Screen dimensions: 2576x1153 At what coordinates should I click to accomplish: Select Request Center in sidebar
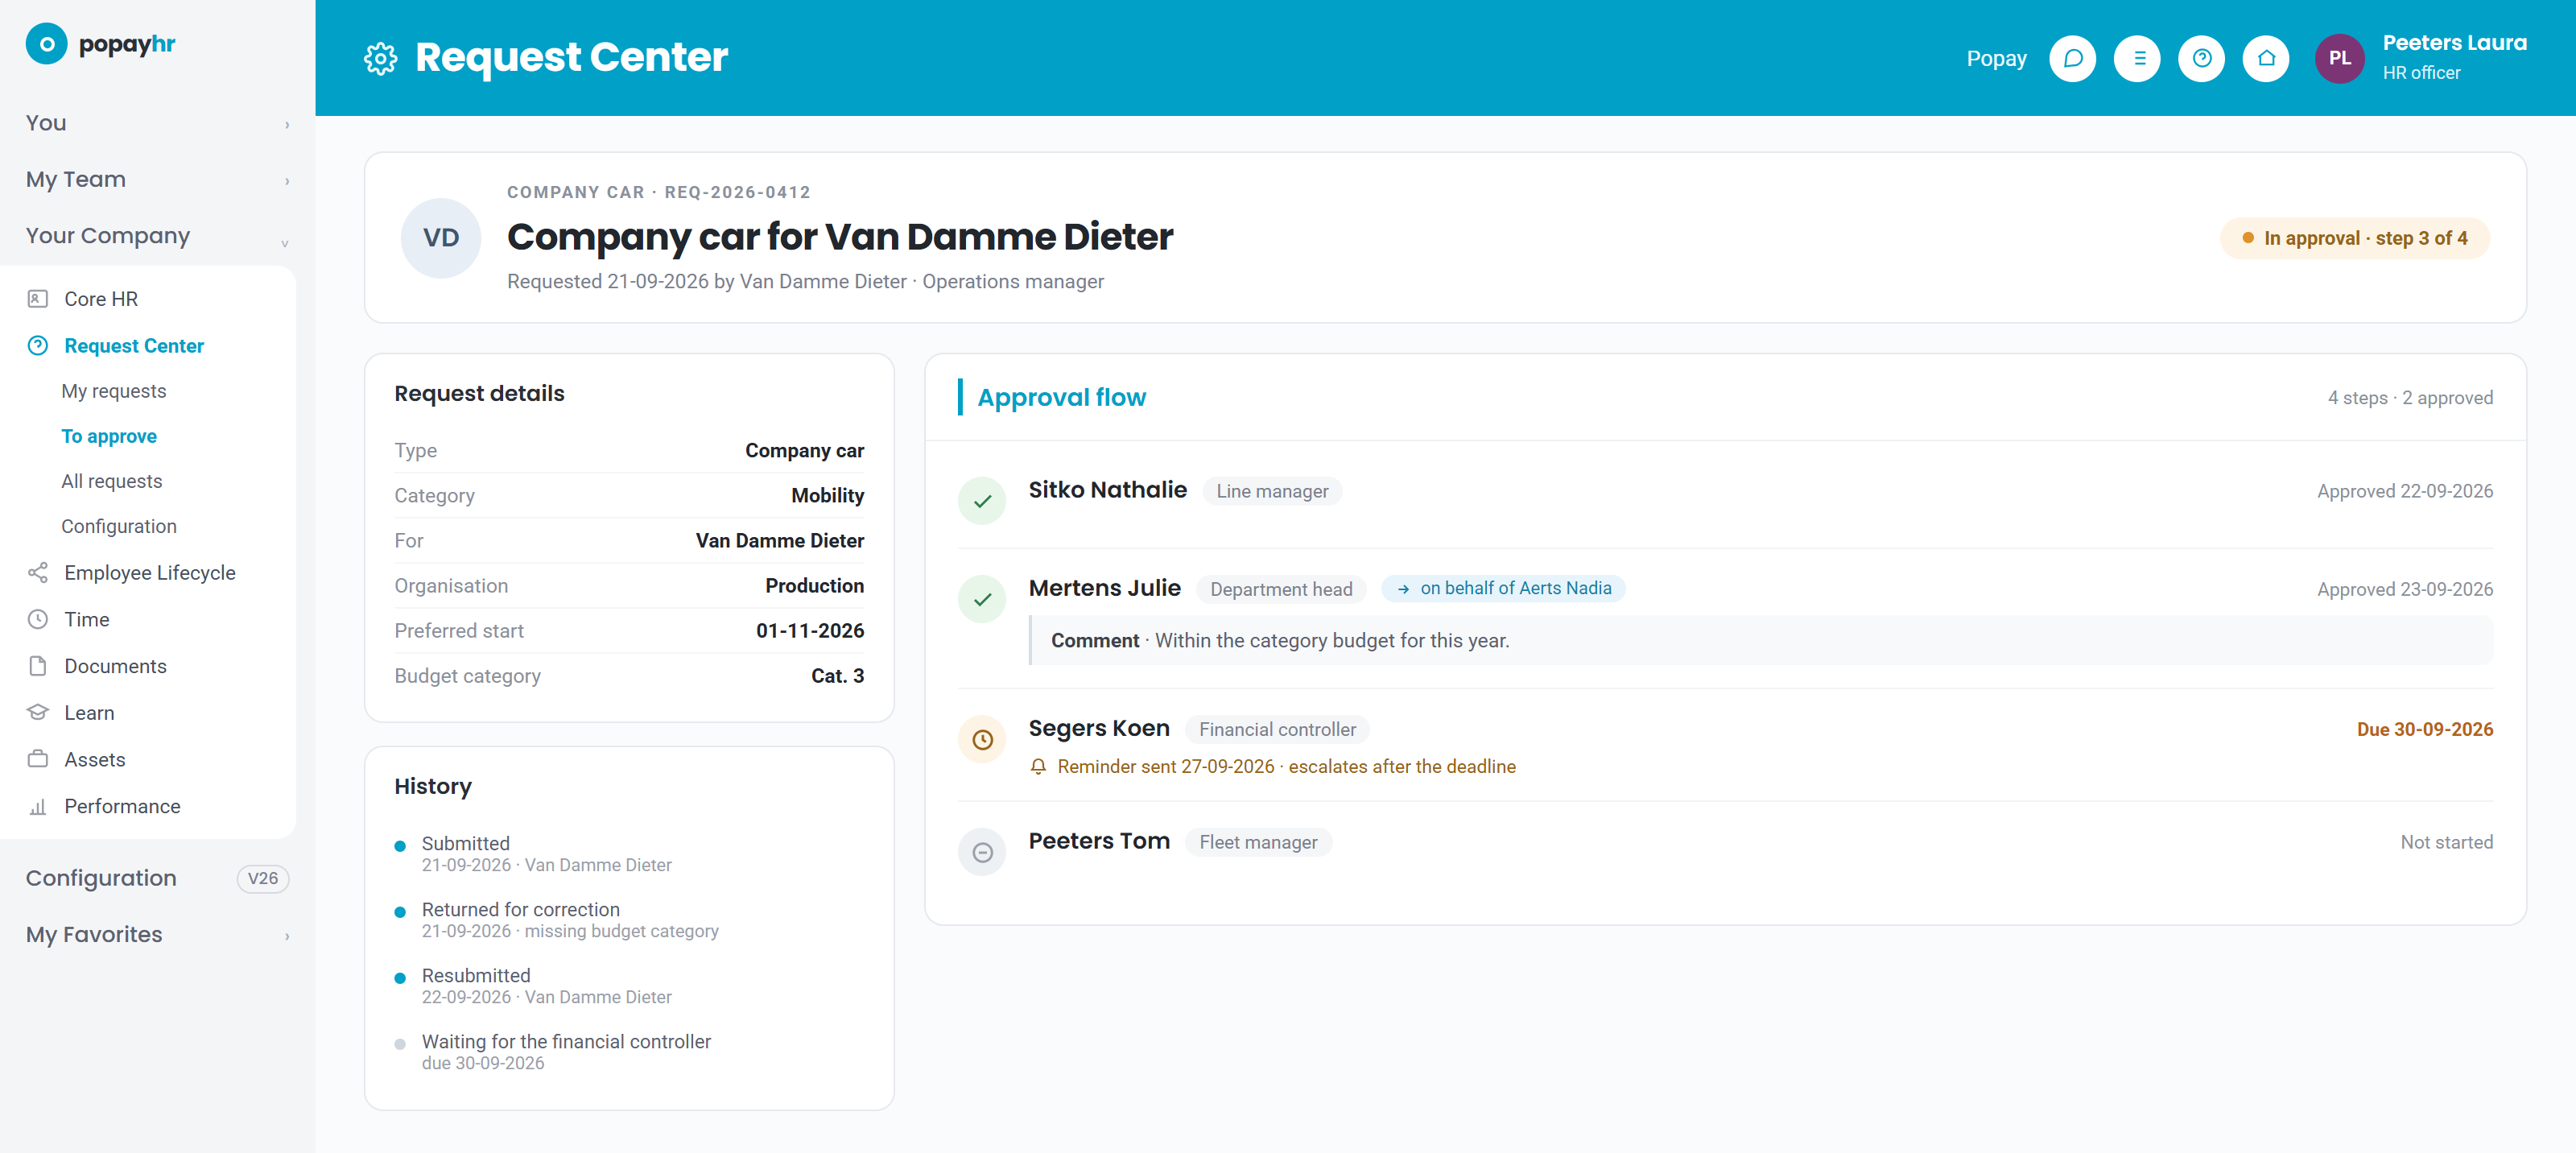pos(148,346)
